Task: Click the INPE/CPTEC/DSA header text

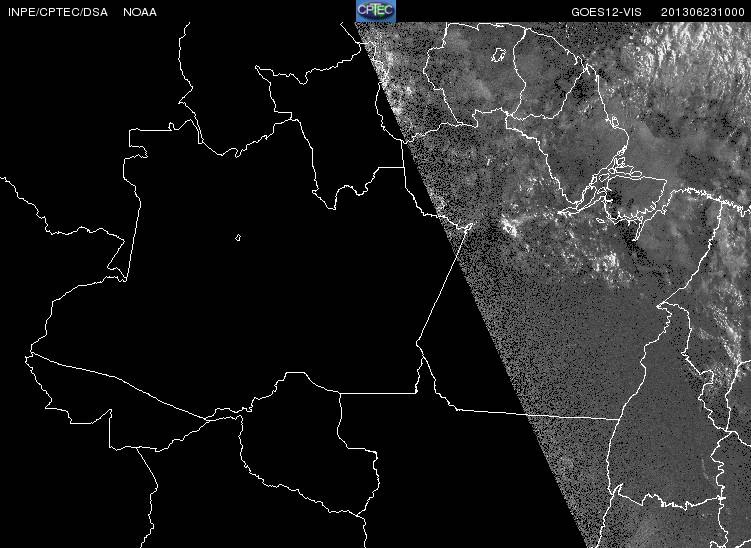Action: (58, 12)
